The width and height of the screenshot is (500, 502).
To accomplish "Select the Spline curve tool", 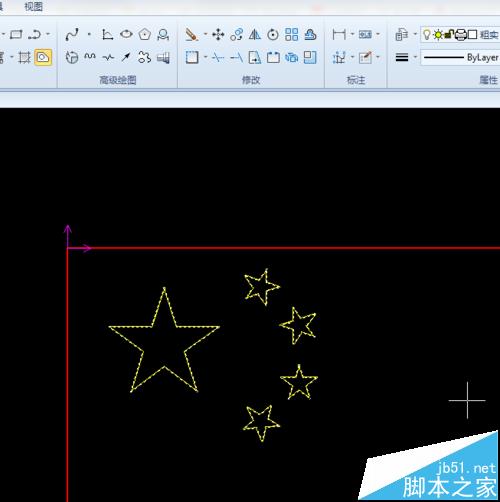I will [72, 34].
